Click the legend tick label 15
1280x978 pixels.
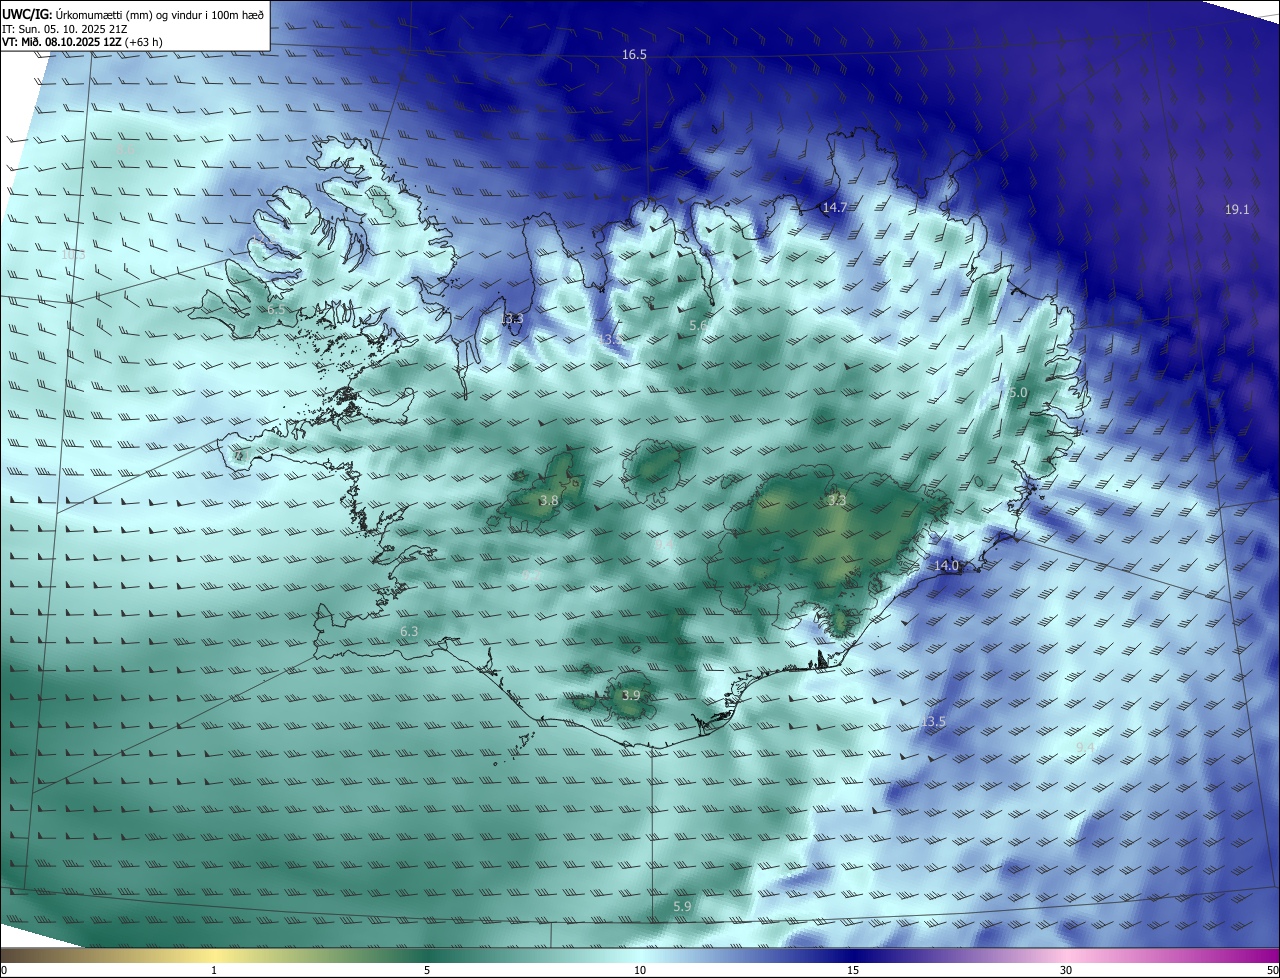pos(853,971)
